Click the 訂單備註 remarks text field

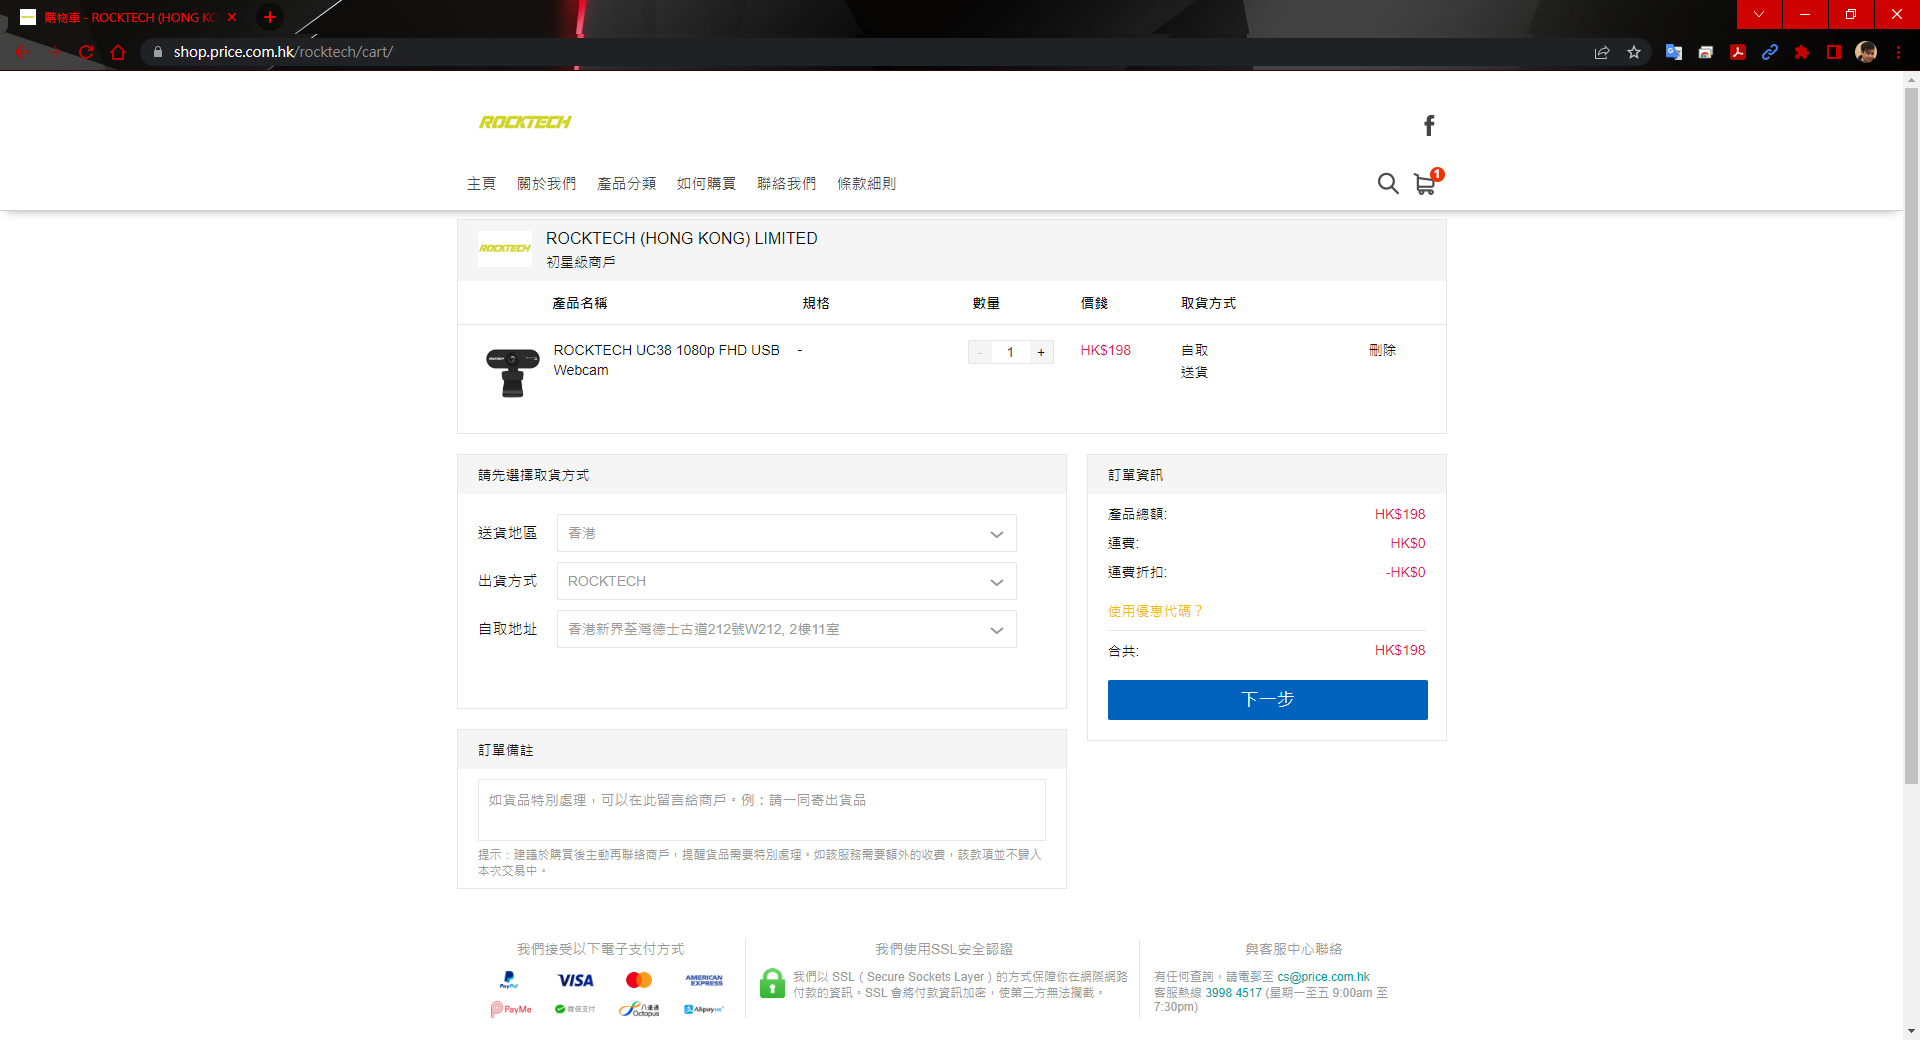(x=761, y=810)
